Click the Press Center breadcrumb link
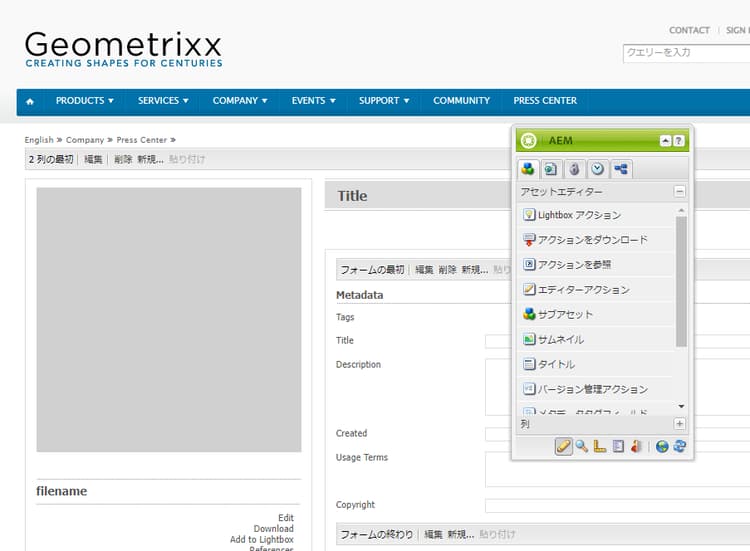The image size is (750, 551). [x=142, y=140]
